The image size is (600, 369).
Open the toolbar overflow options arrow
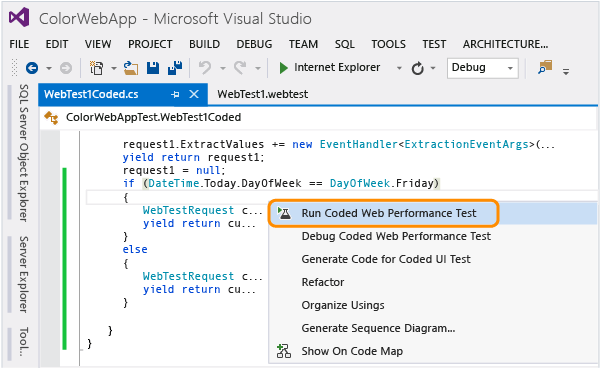[566, 71]
